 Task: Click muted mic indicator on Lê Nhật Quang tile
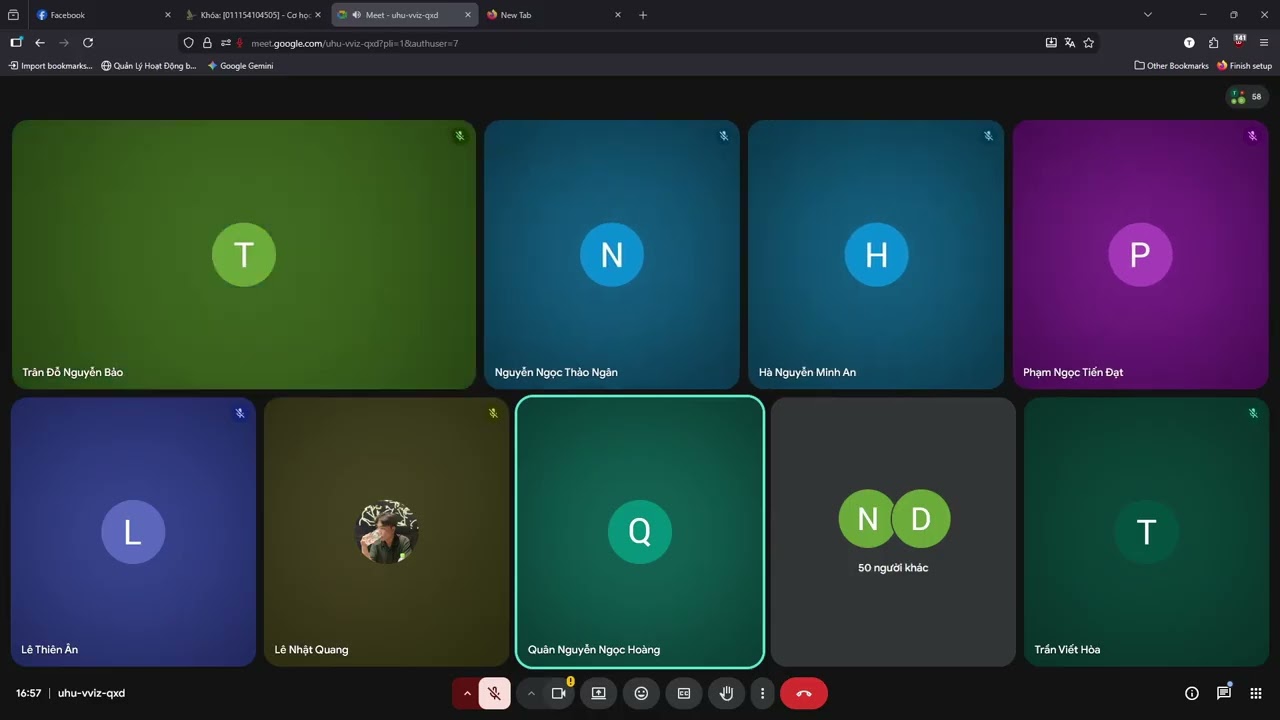(493, 413)
